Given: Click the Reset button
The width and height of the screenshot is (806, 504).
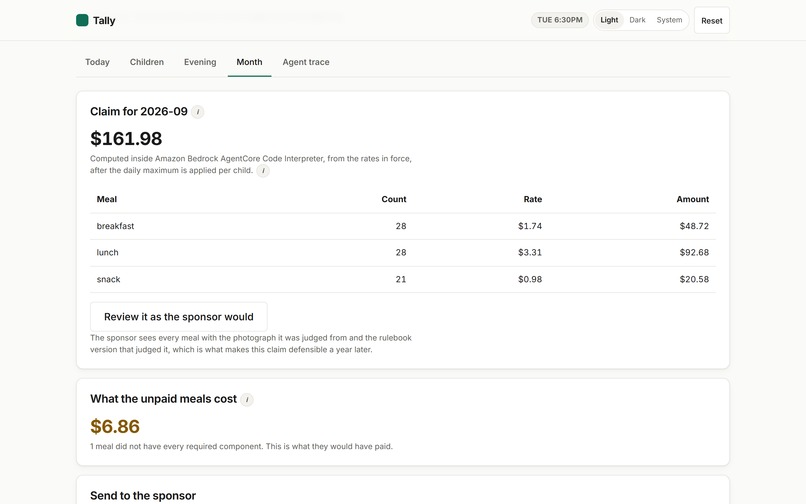Looking at the screenshot, I should (711, 21).
